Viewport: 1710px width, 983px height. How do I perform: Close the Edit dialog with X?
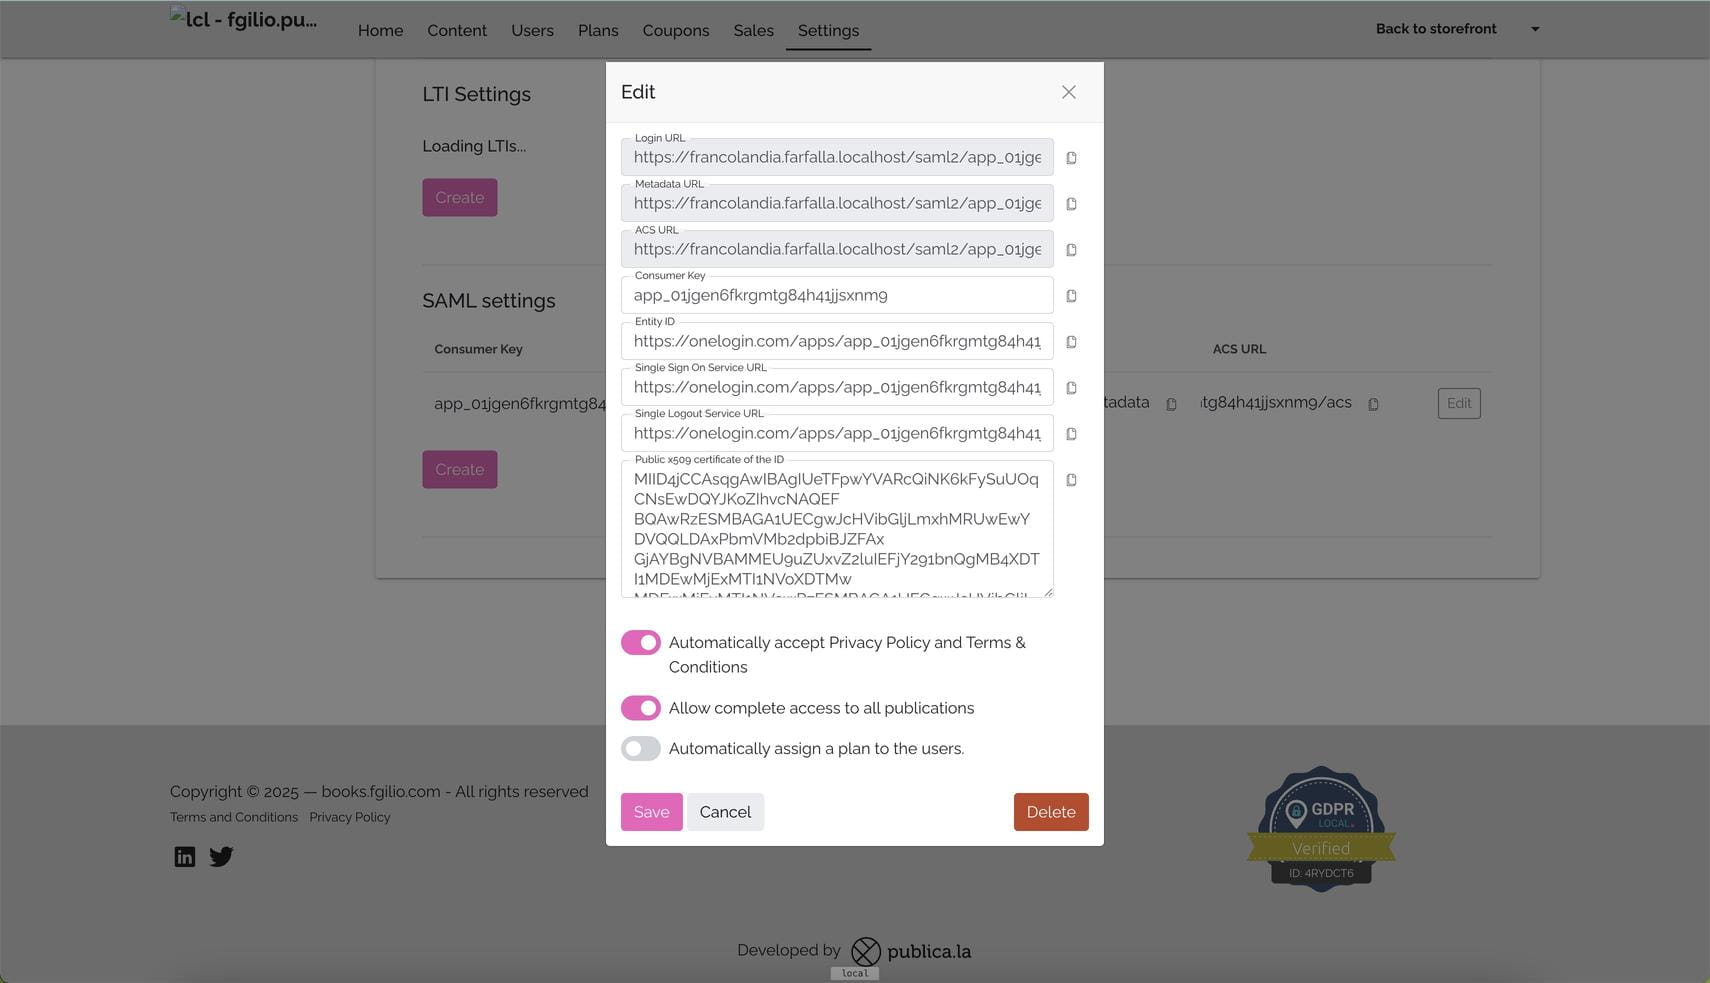click(1068, 92)
